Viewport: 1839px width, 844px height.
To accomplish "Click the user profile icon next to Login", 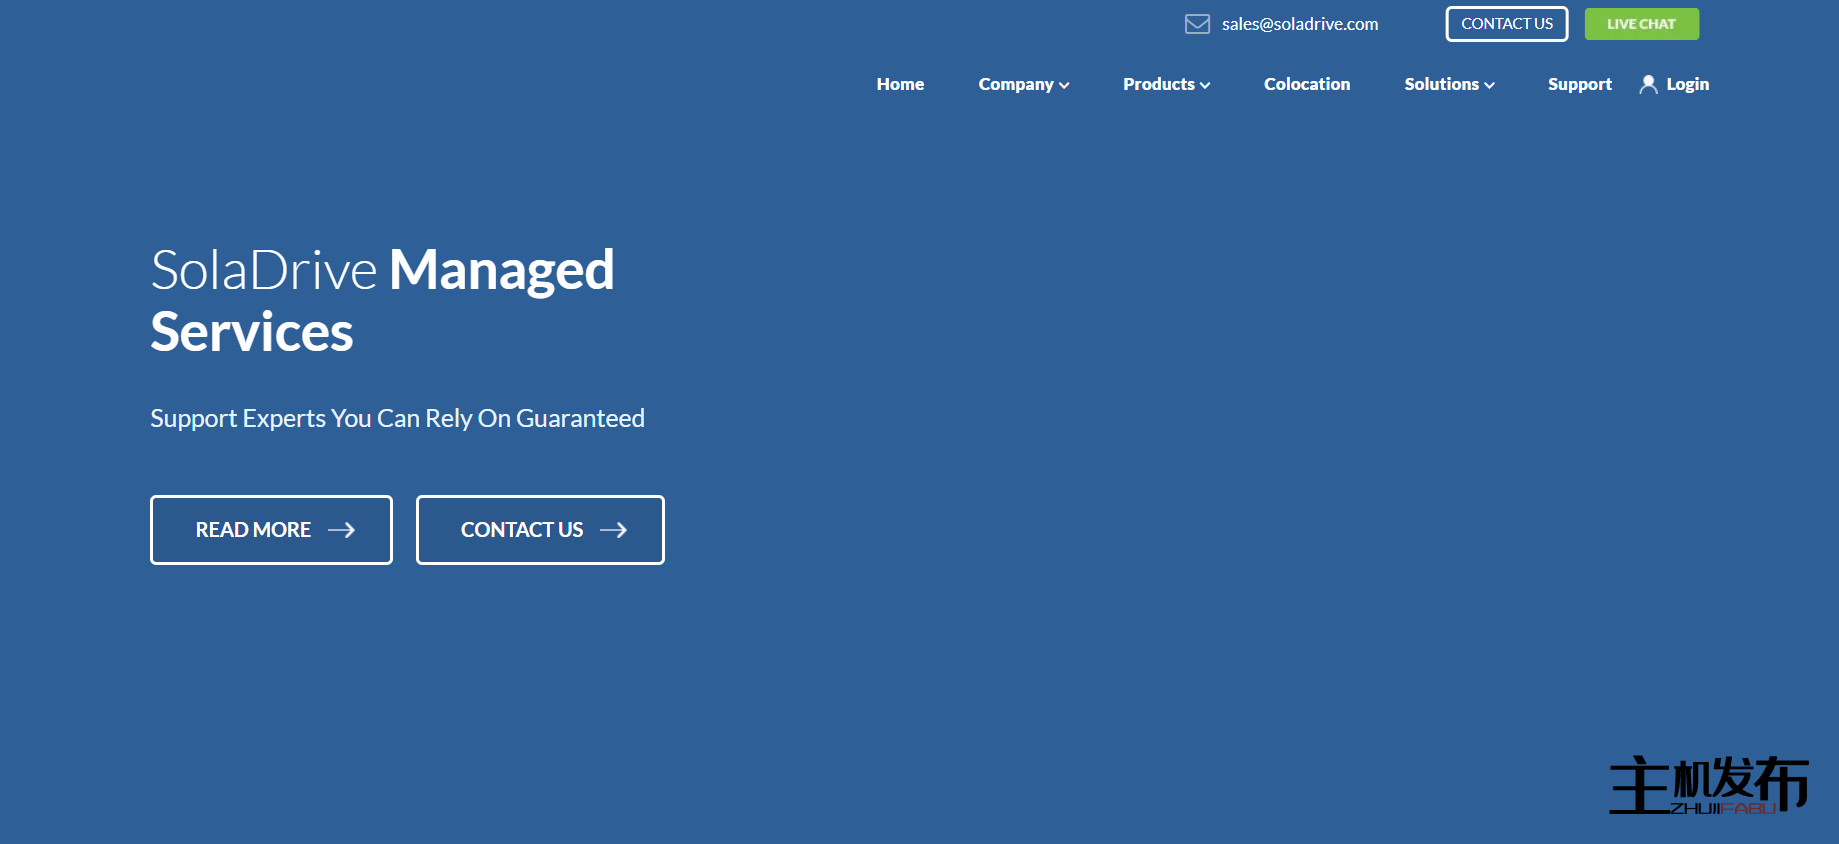I will [x=1648, y=85].
